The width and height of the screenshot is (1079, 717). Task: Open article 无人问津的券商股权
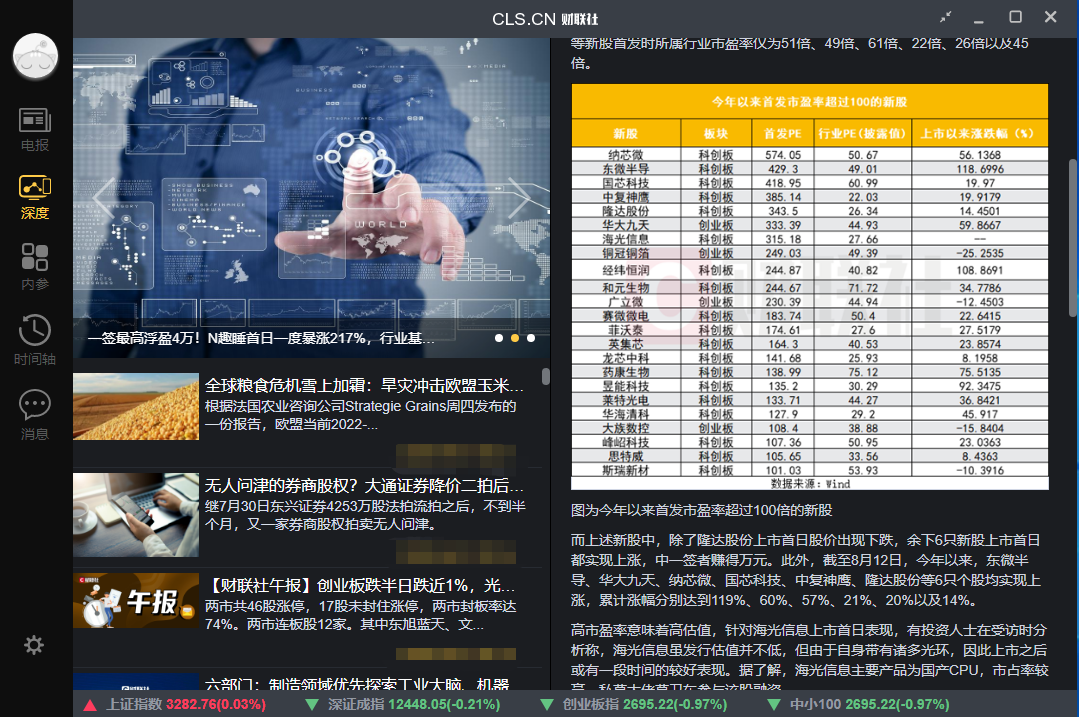(x=364, y=486)
